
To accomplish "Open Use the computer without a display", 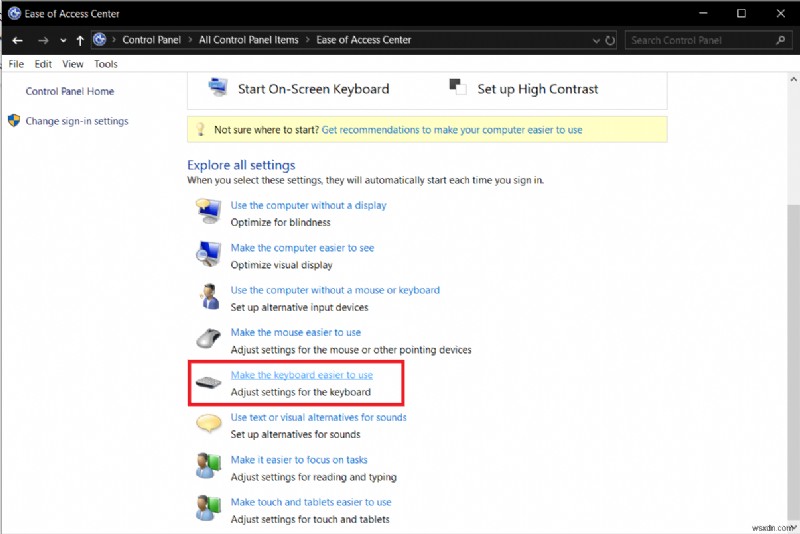I will coord(308,205).
